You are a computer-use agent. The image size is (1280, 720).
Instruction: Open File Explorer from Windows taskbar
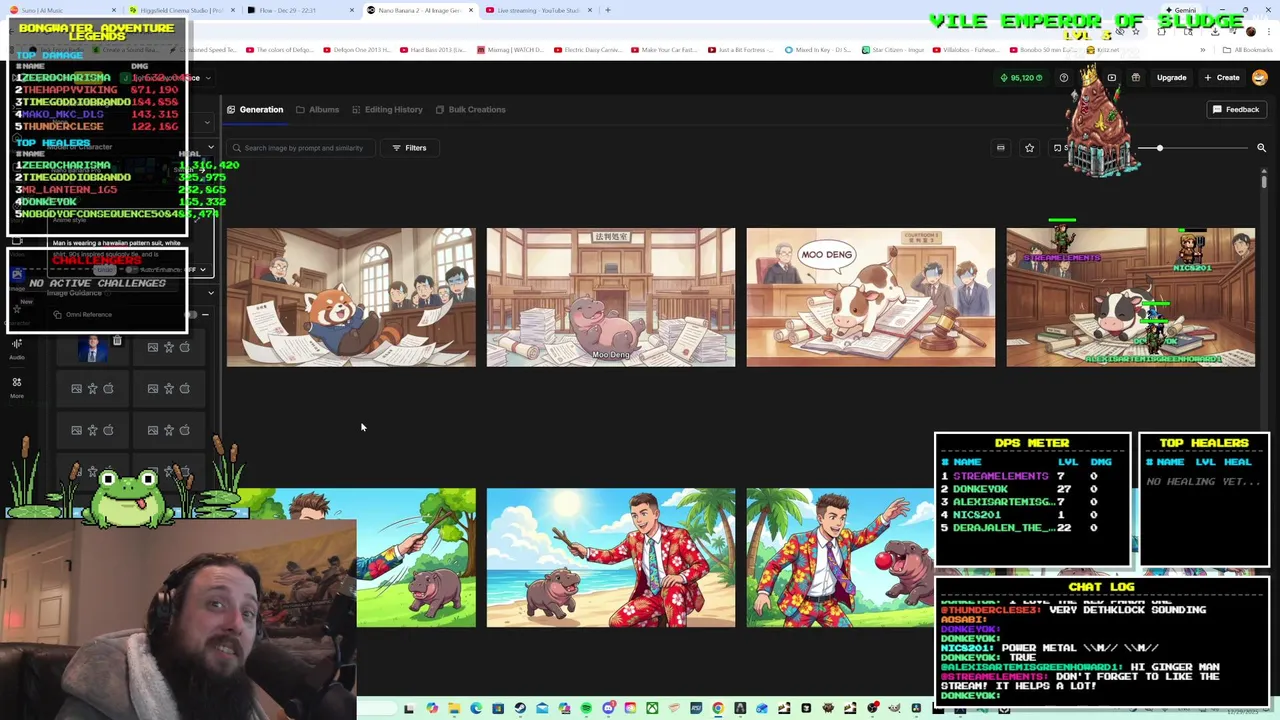[x=454, y=709]
